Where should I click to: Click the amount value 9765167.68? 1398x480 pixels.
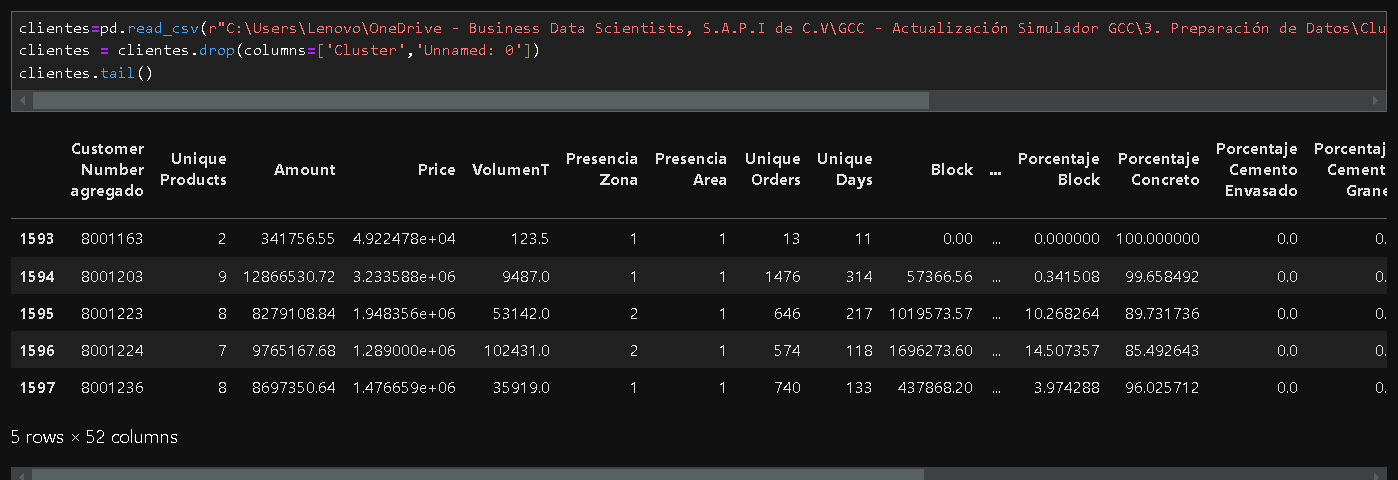click(289, 351)
